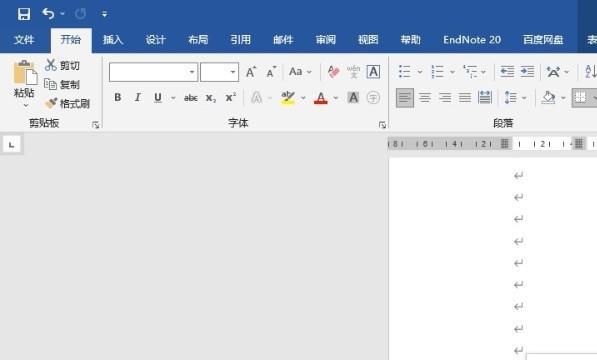This screenshot has width=597, height=360.
Task: Click the Asian layout icon
Action: [553, 72]
